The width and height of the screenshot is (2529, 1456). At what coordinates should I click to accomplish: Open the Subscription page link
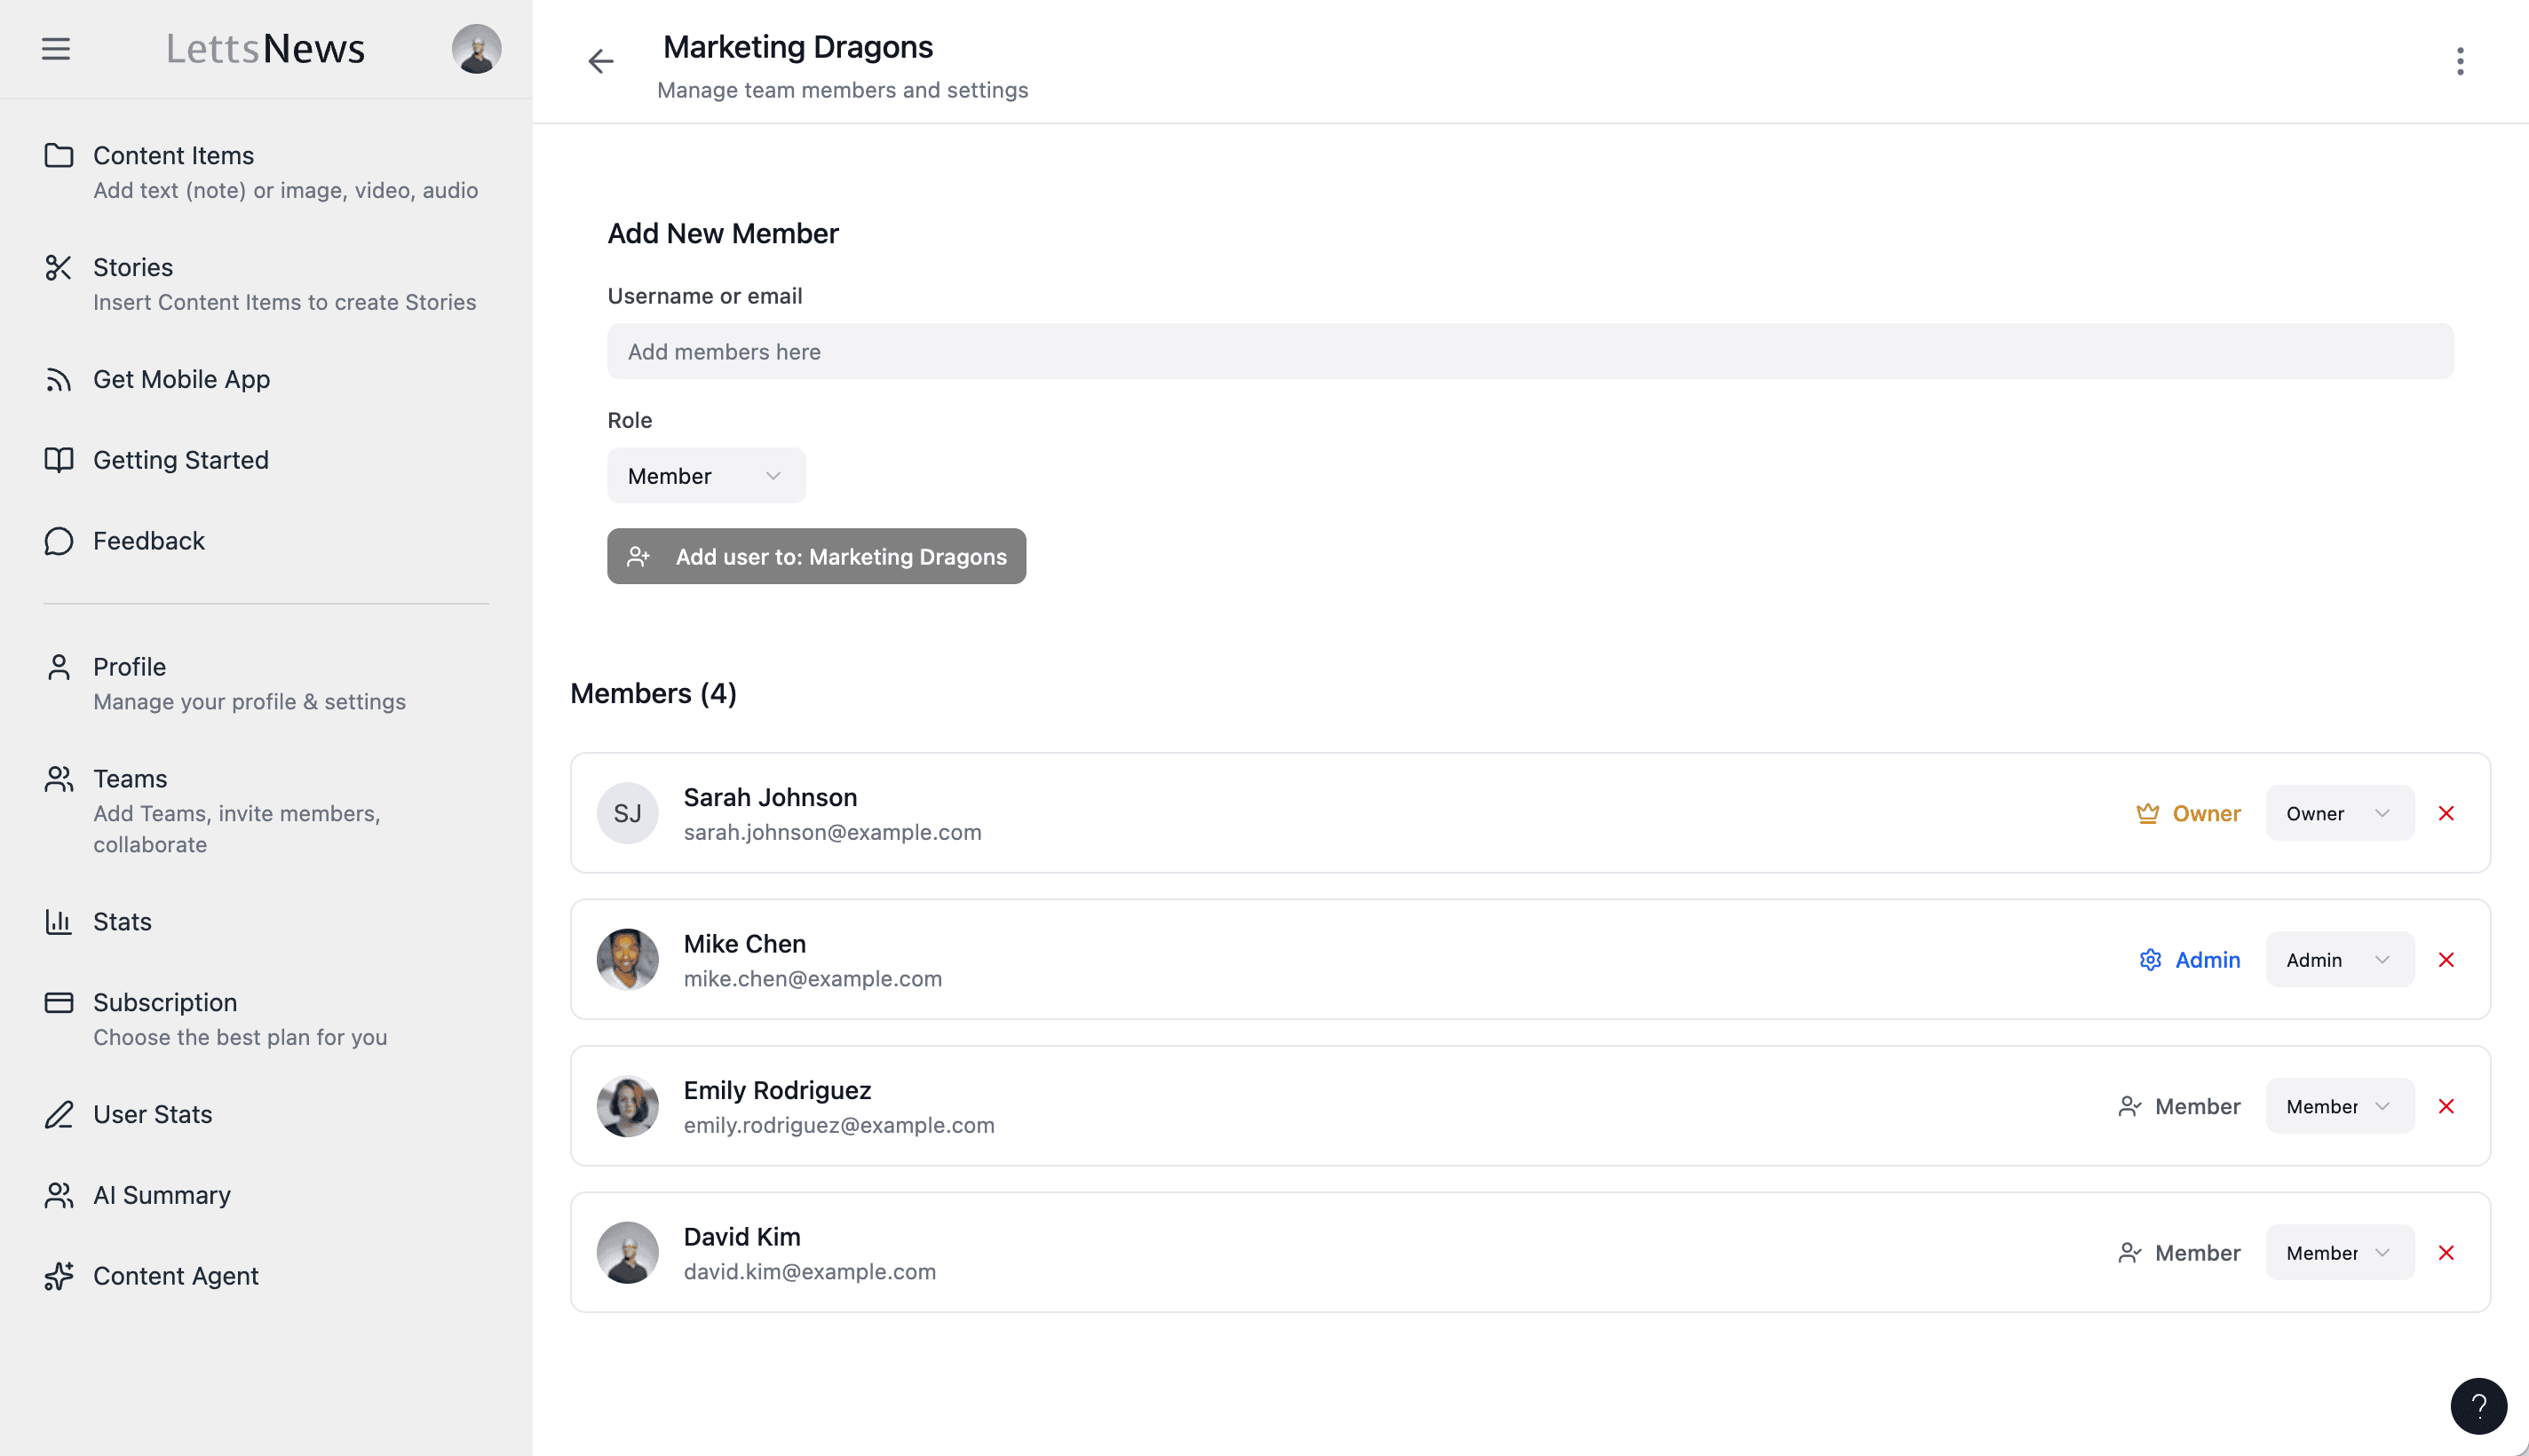tap(165, 1003)
